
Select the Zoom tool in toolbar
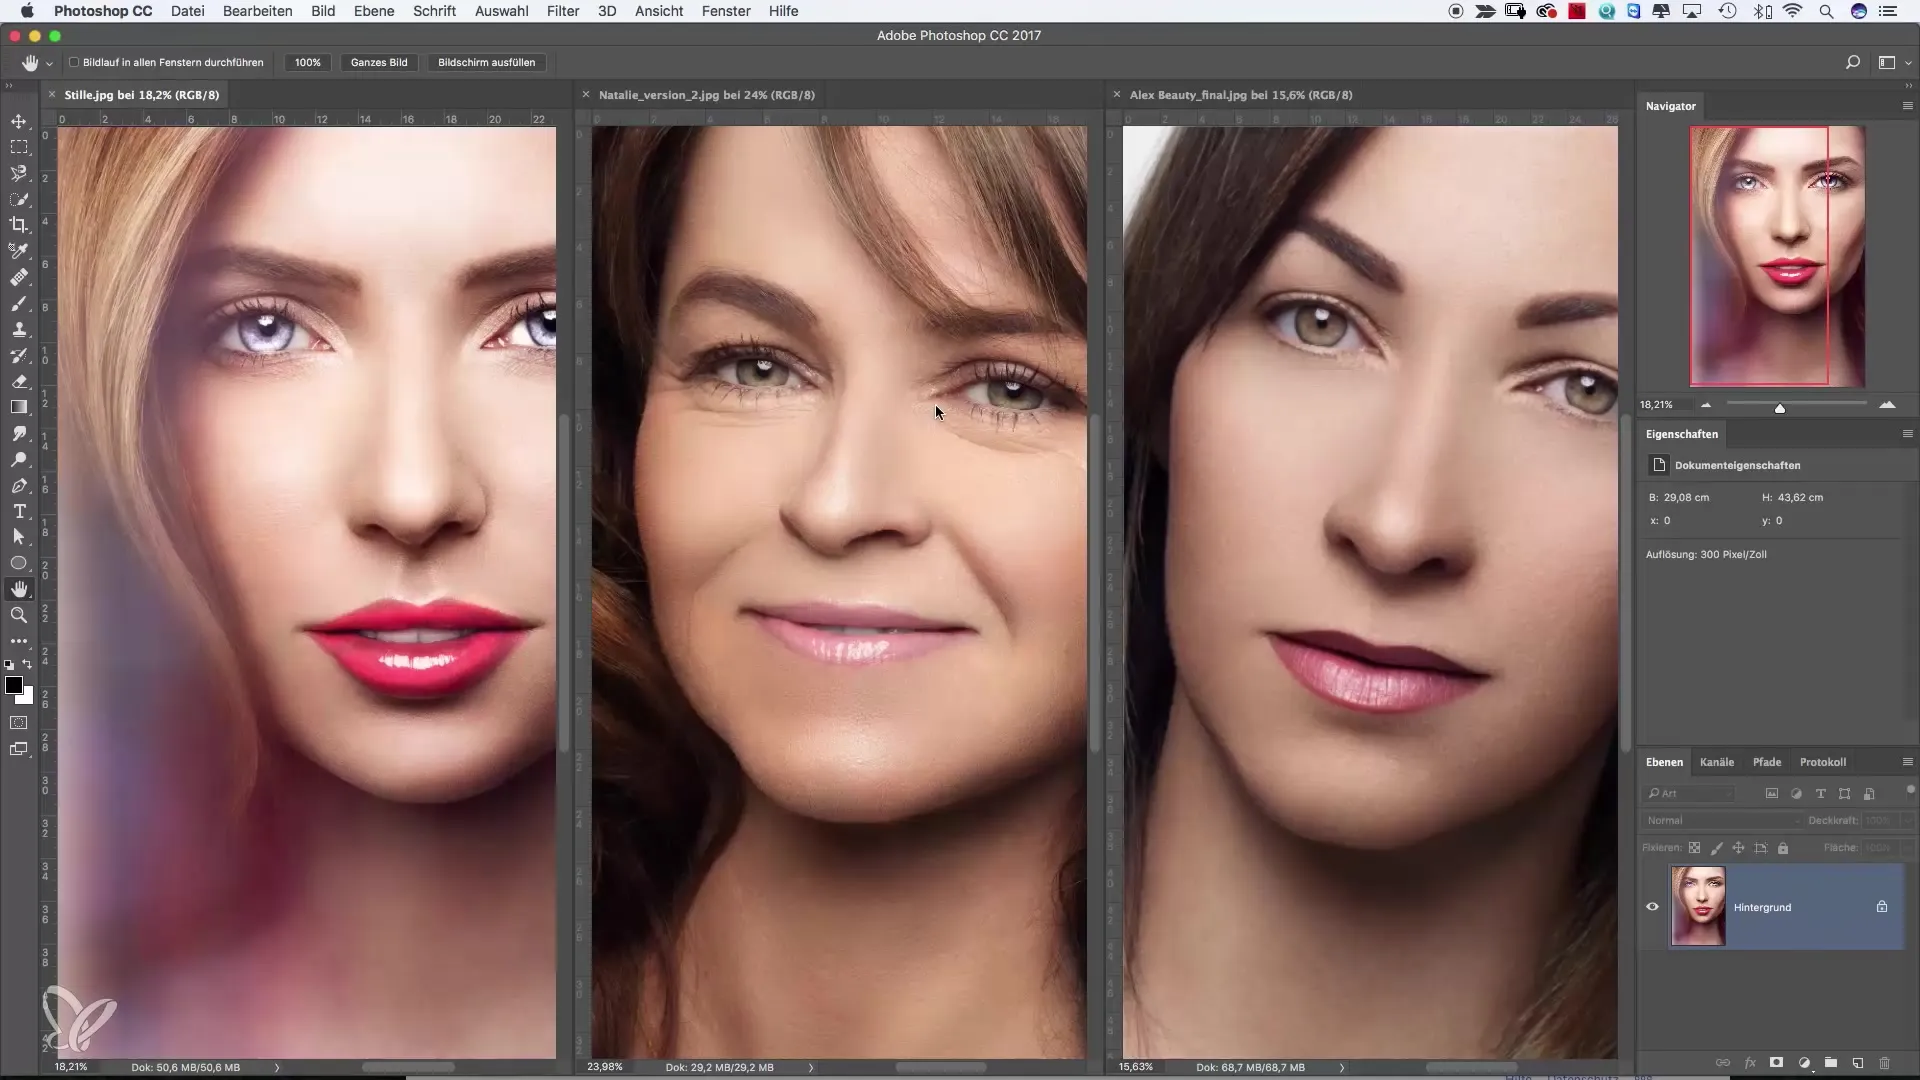[x=19, y=615]
